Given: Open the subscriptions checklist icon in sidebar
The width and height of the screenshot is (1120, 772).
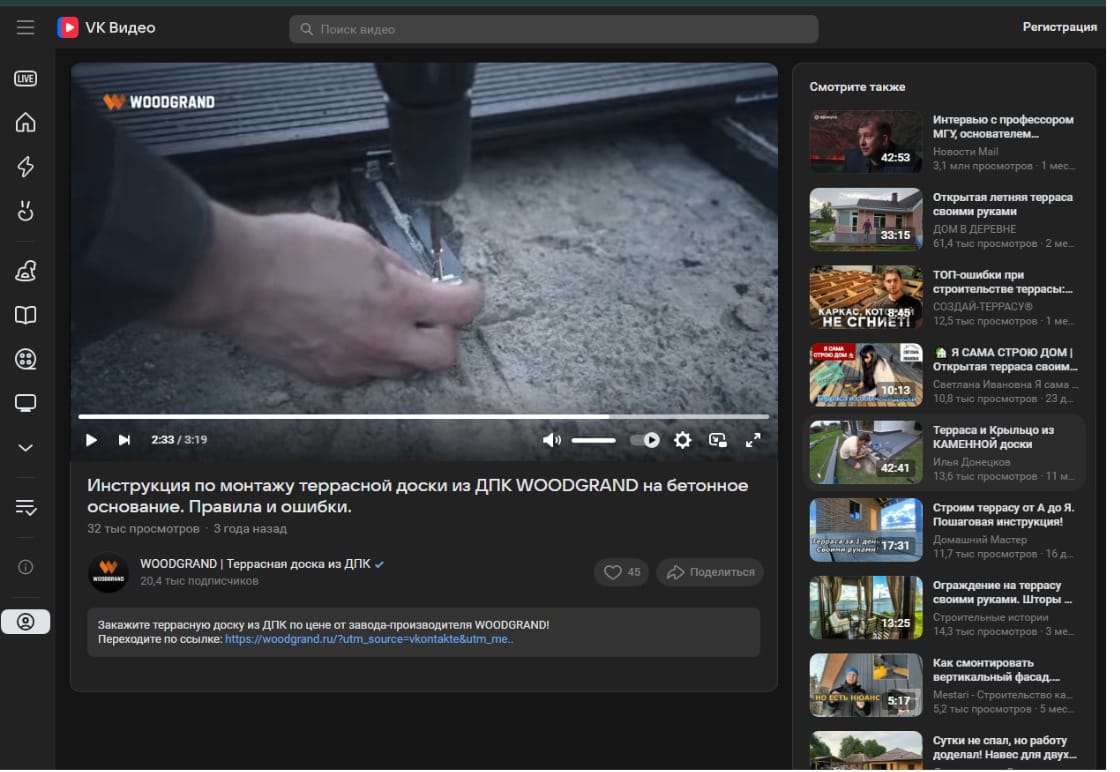Looking at the screenshot, I should 26,508.
